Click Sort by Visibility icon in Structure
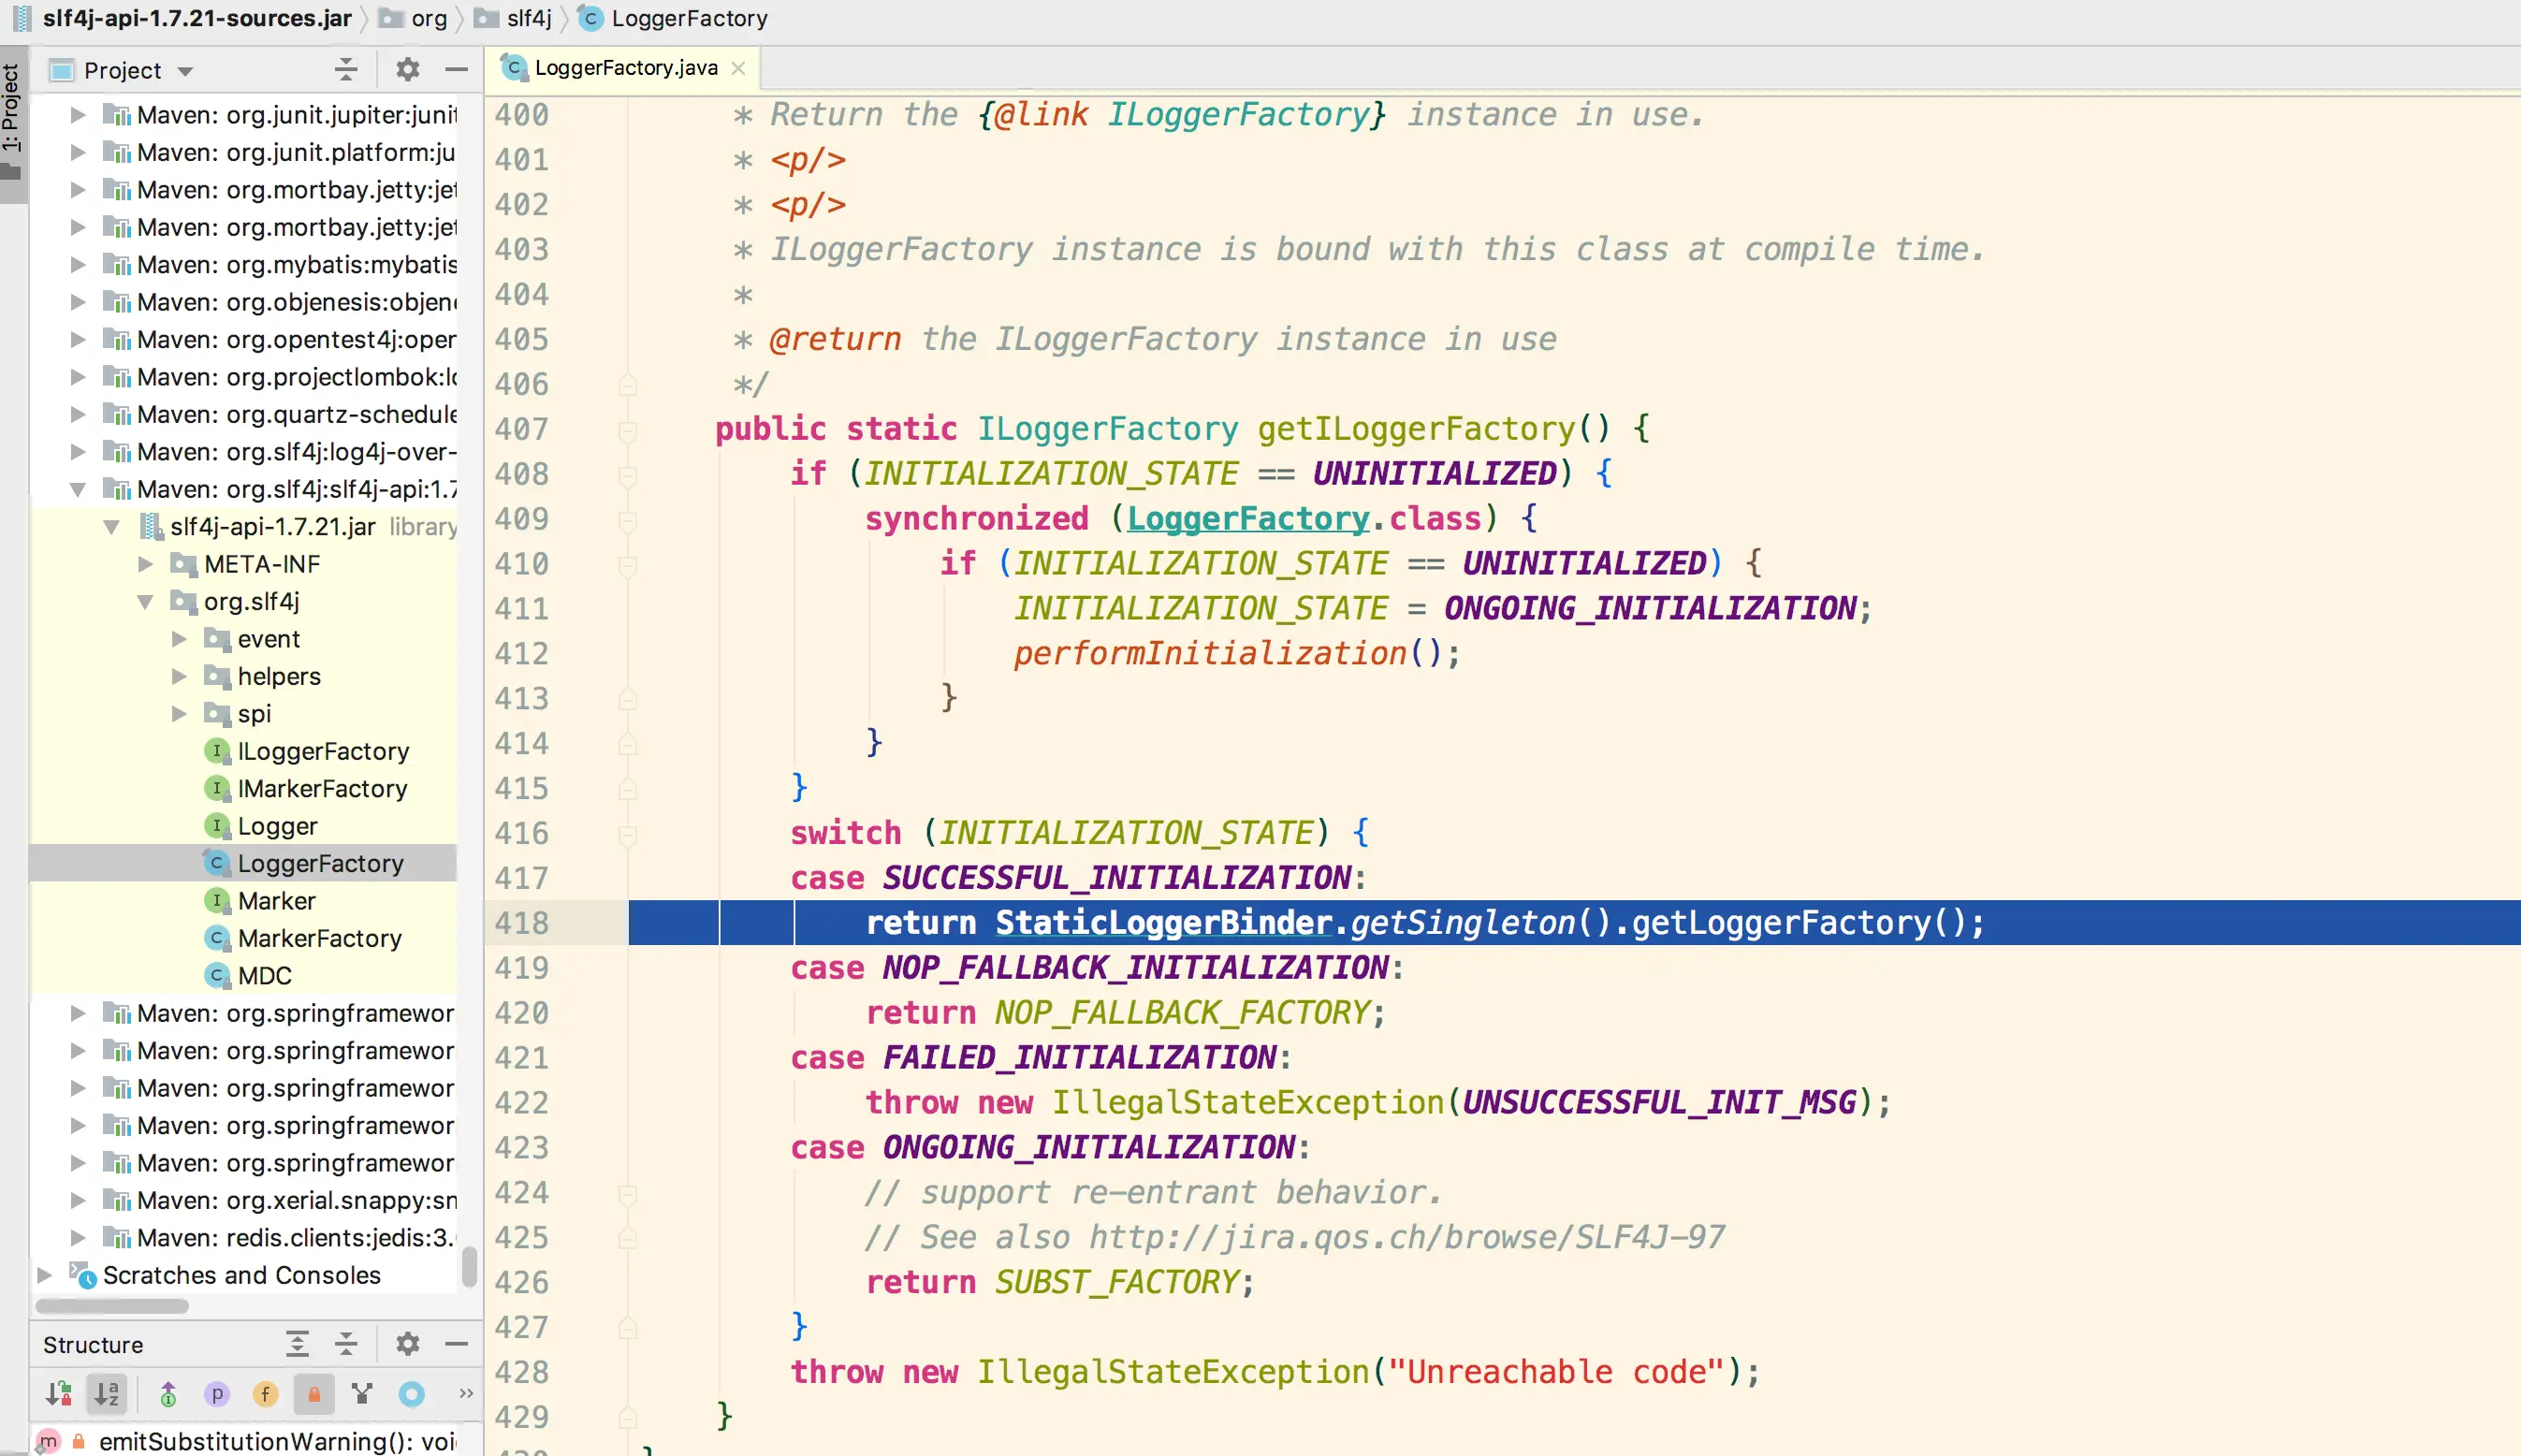Viewport: 2521px width, 1456px height. [59, 1393]
